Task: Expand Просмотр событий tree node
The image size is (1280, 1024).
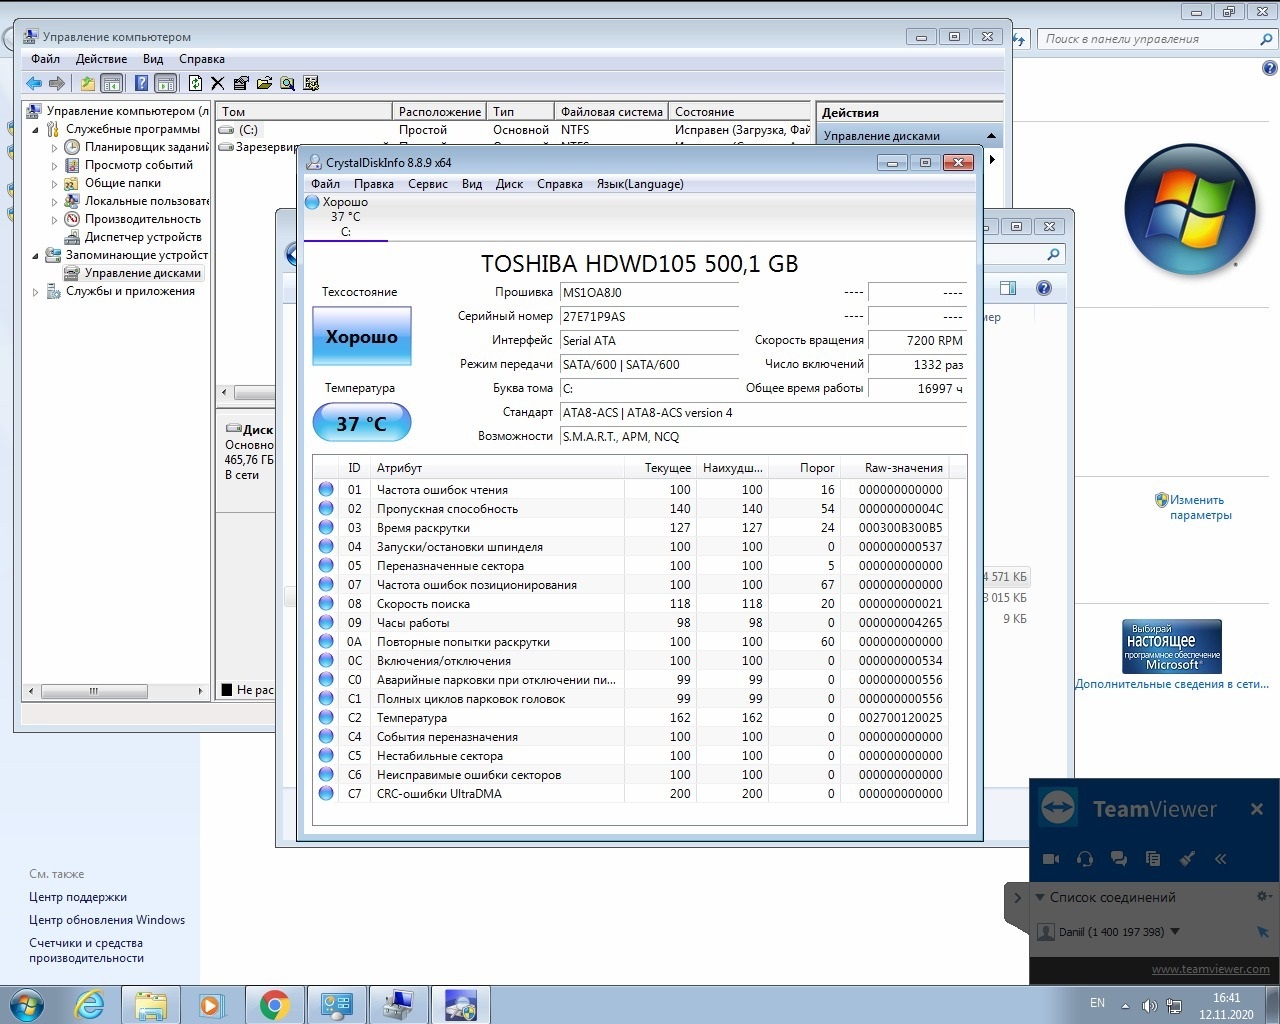Action: pos(55,165)
